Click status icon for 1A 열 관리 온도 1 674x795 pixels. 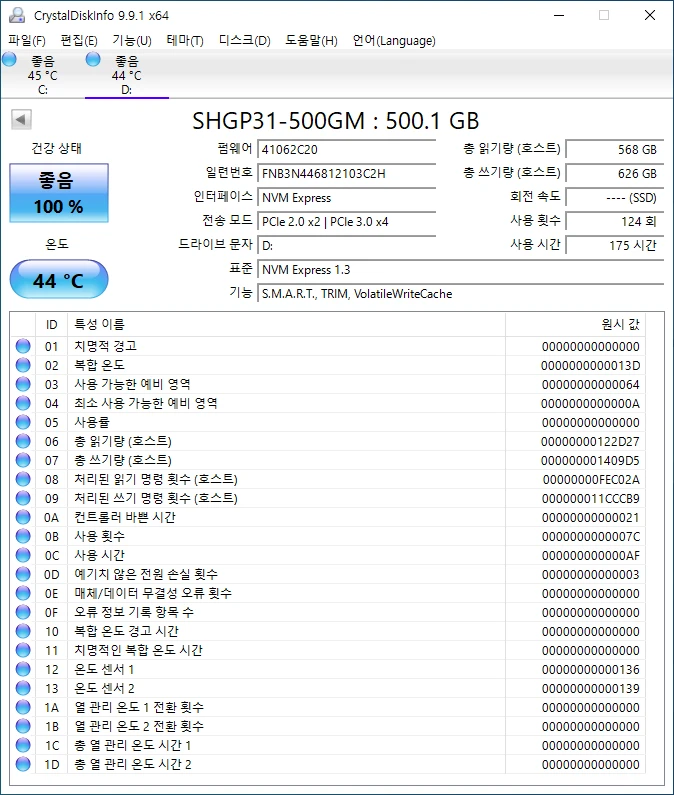(x=23, y=707)
